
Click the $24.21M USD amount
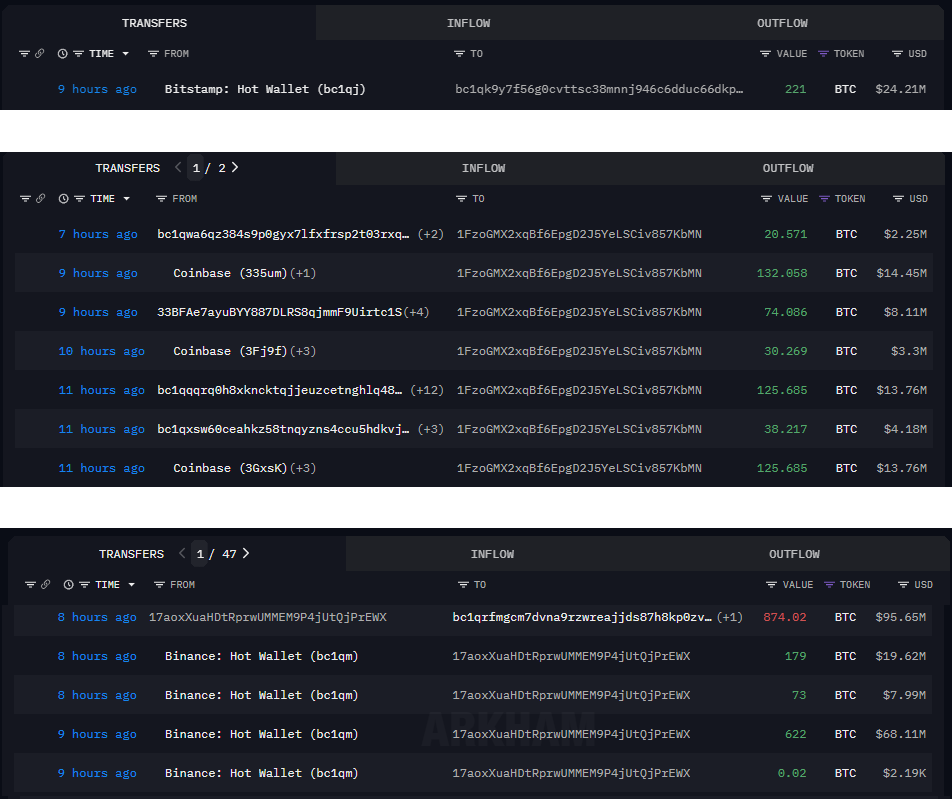[900, 89]
